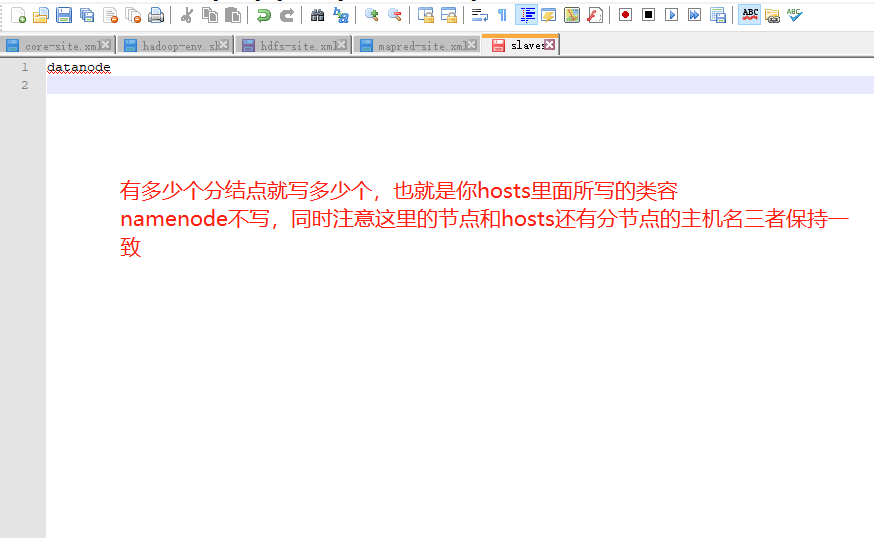Click the Redo arrow icon
Image resolution: width=874 pixels, height=538 pixels.
tap(287, 15)
